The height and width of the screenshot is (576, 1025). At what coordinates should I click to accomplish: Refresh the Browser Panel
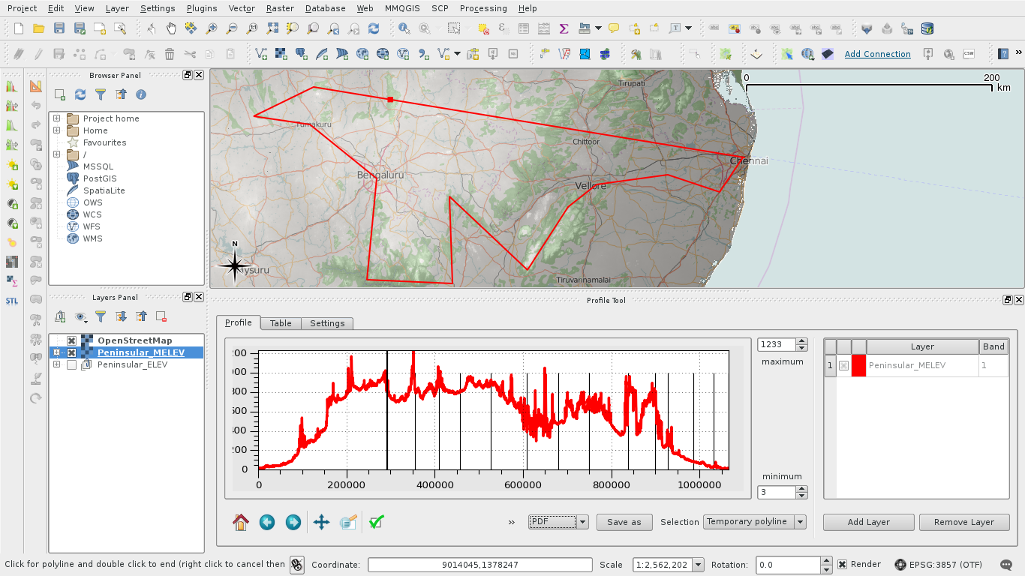(x=80, y=95)
